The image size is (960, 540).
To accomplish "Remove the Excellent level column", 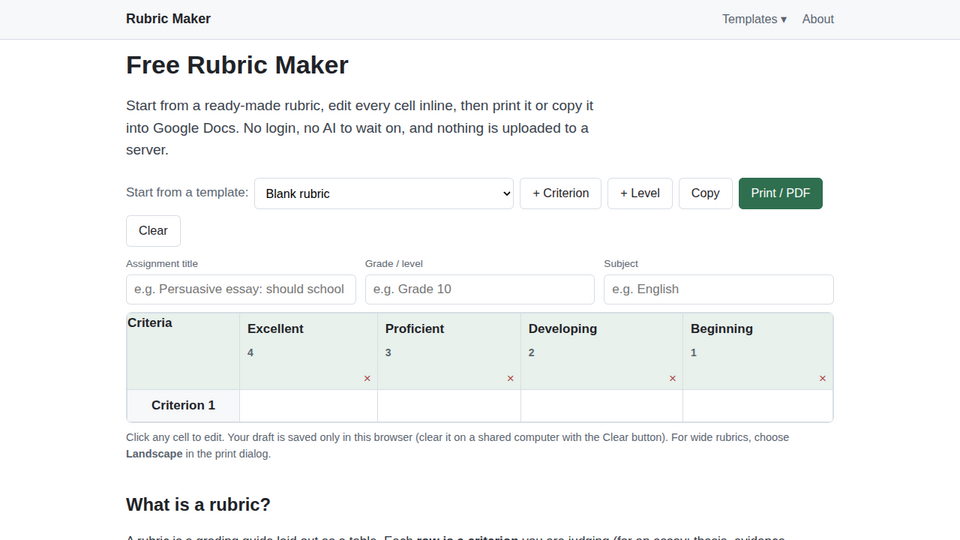I will click(x=367, y=378).
